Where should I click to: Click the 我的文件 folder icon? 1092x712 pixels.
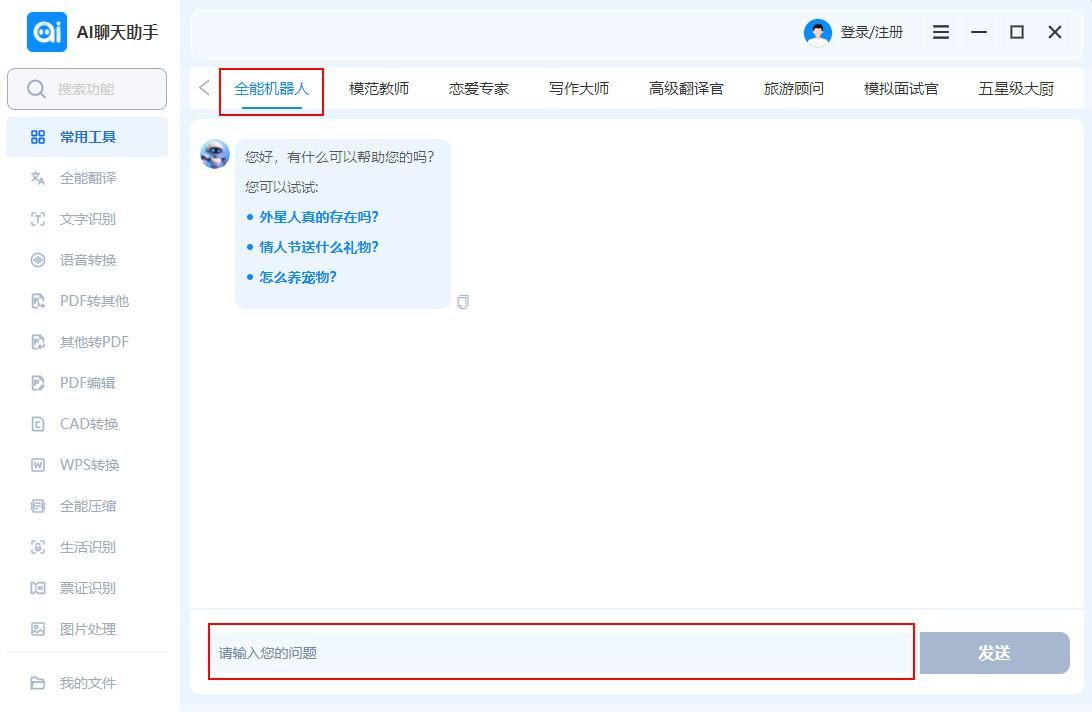[38, 683]
